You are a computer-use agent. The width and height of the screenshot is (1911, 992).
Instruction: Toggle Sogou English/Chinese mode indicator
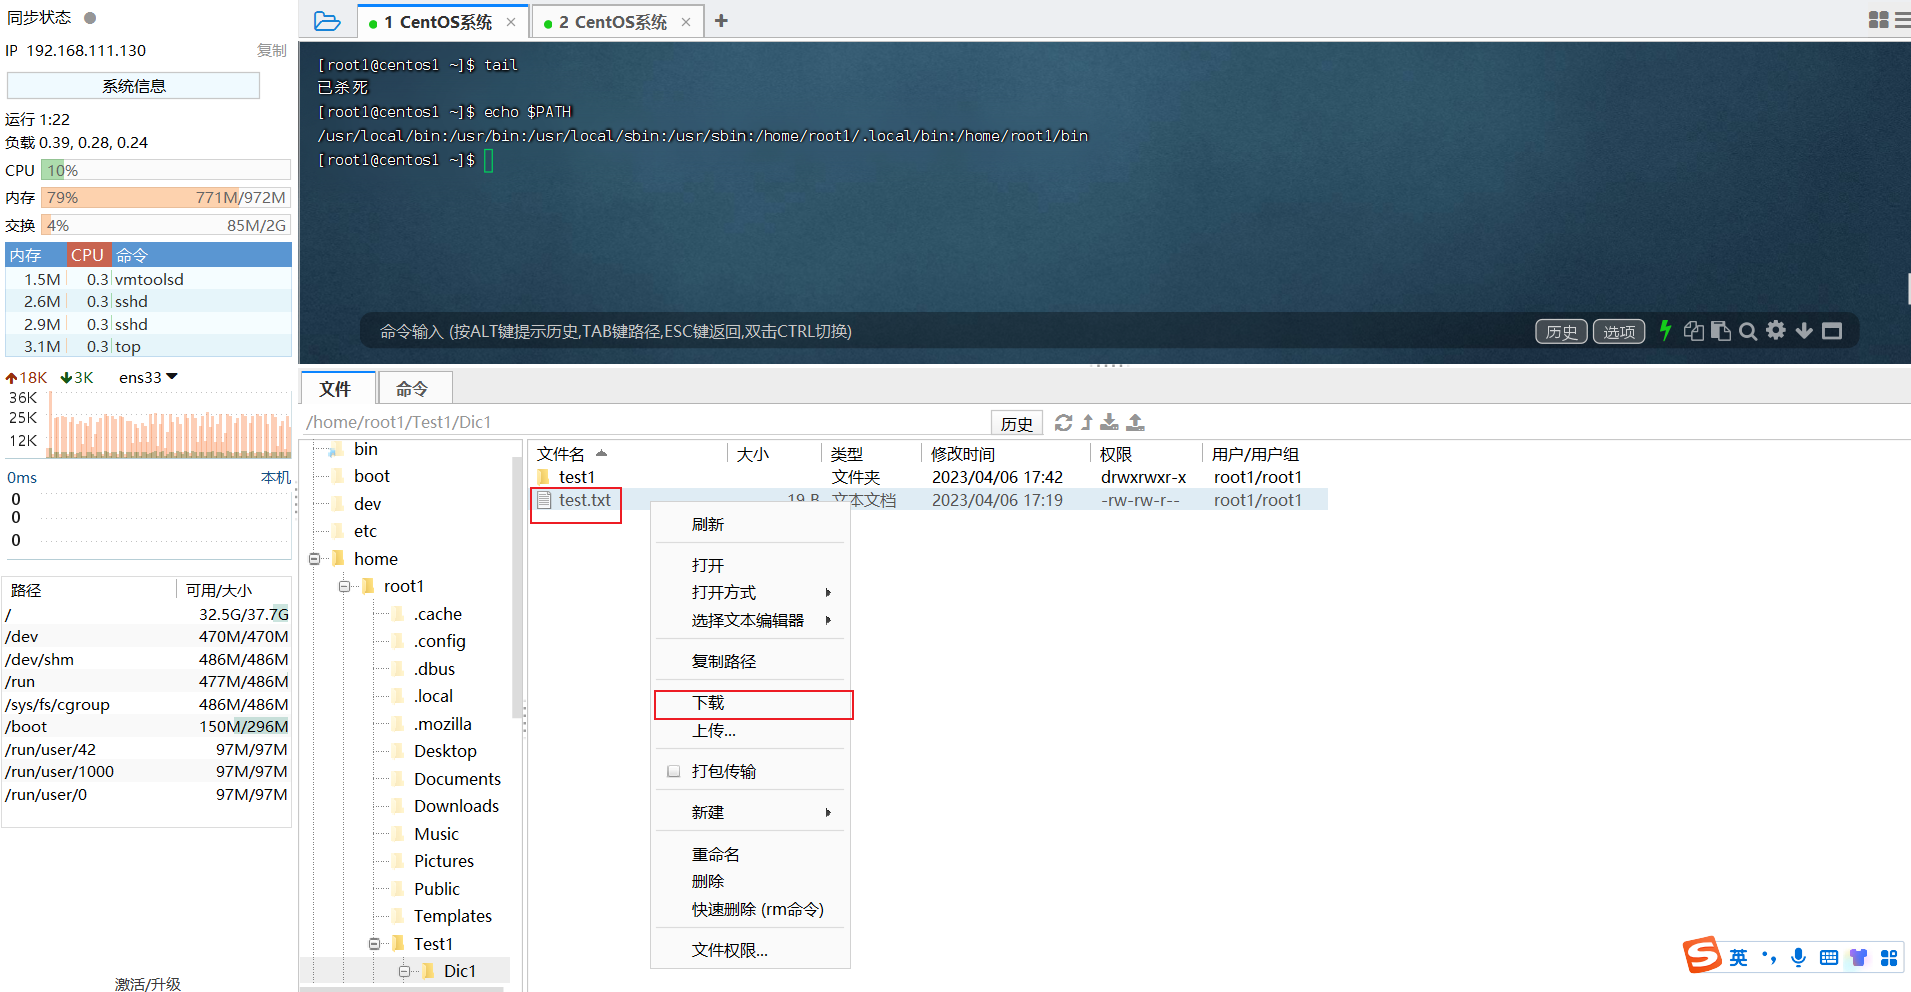pos(1739,957)
